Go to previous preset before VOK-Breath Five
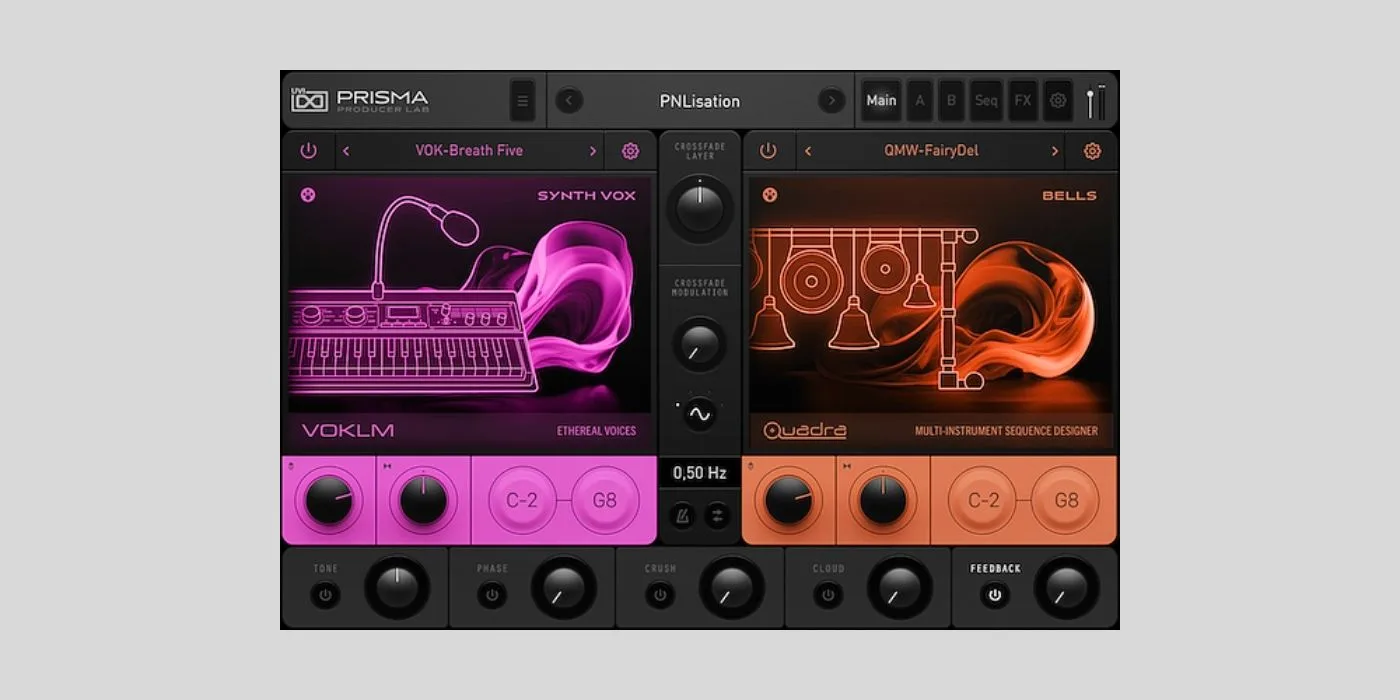 point(346,151)
